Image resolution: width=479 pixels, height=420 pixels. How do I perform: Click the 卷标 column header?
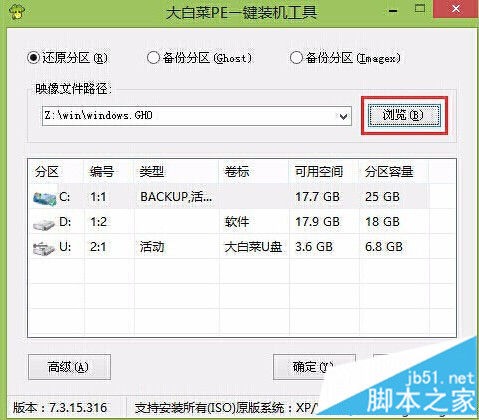254,172
